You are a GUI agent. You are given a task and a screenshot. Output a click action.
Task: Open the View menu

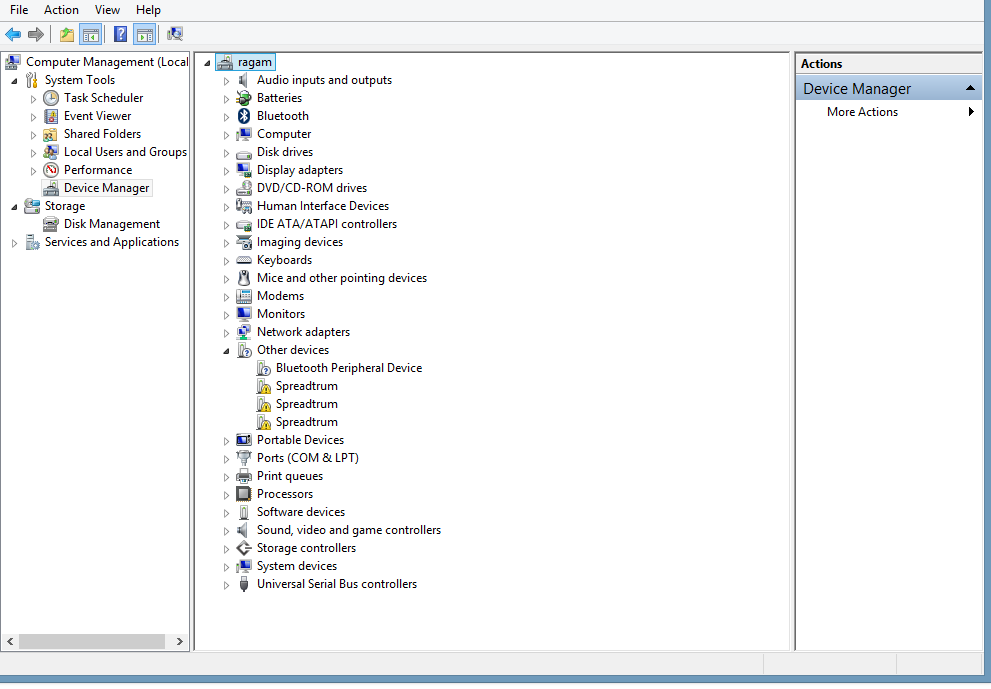tap(107, 9)
